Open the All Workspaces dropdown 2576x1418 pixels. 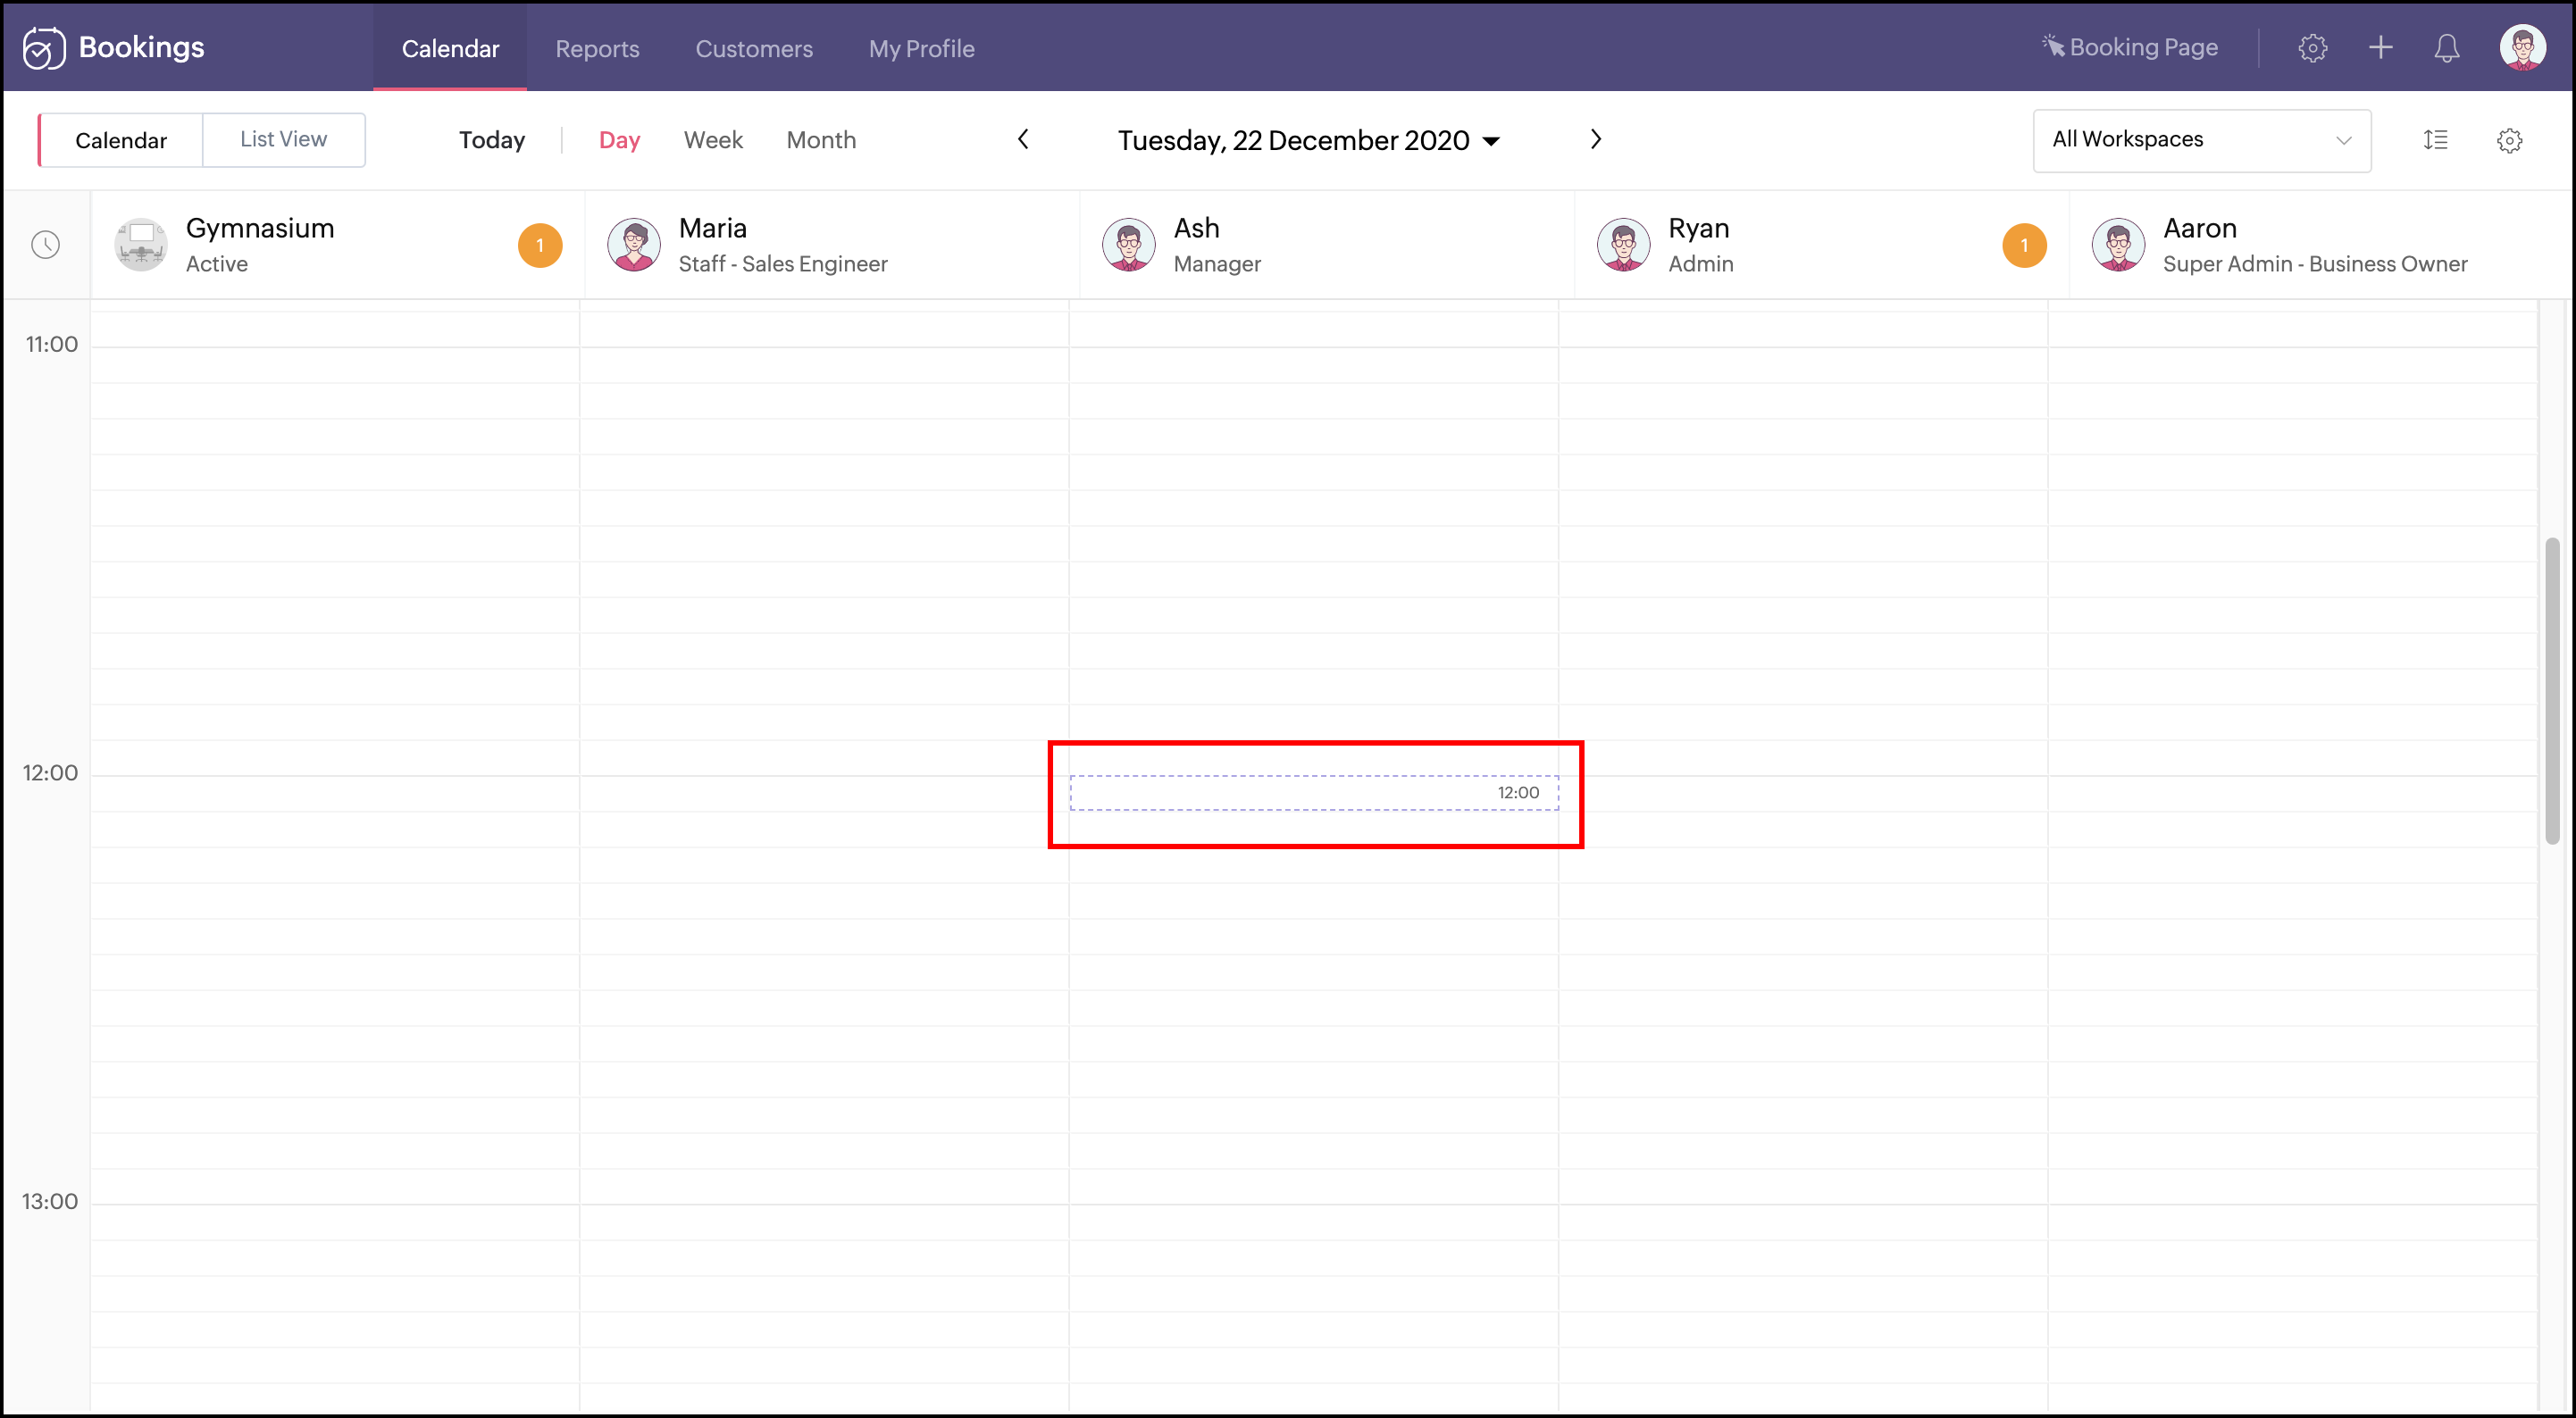(x=2201, y=140)
